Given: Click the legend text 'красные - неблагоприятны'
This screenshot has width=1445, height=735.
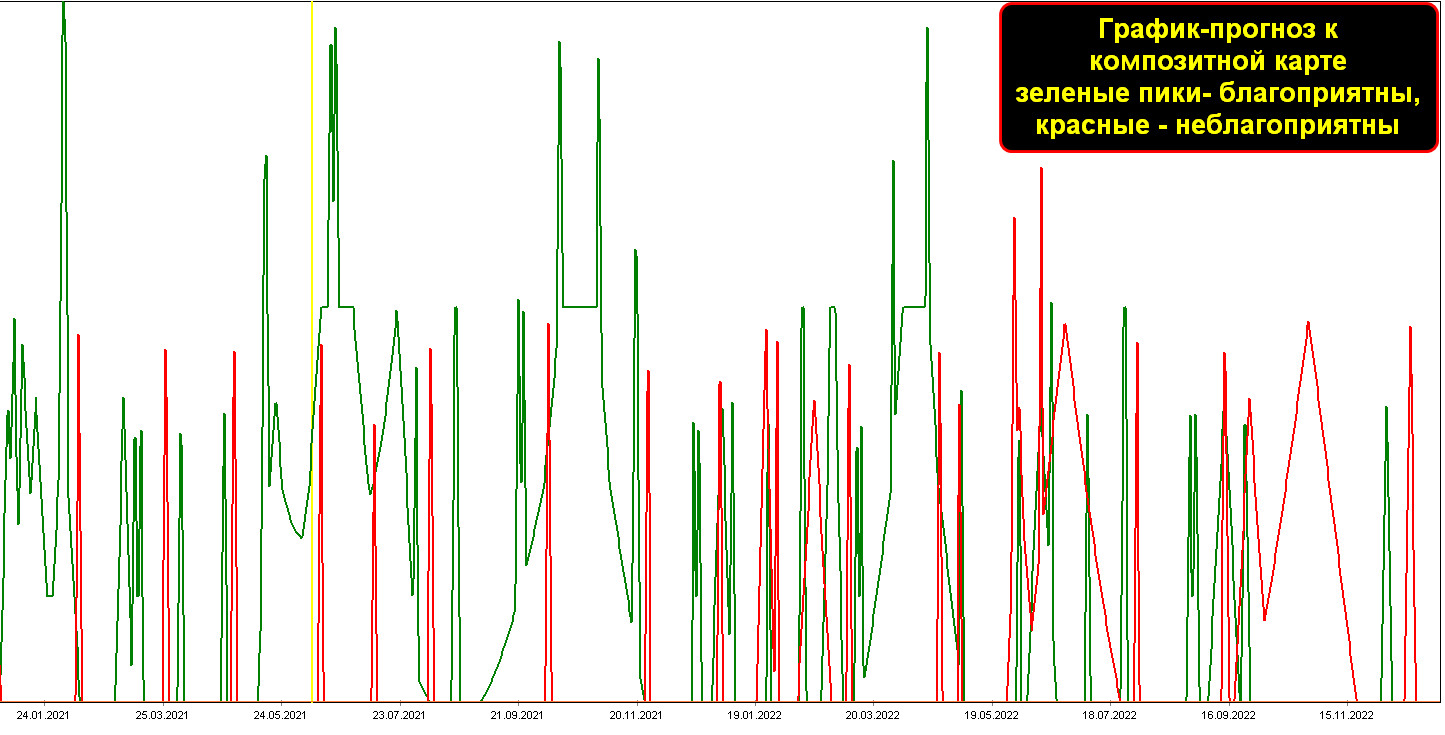Looking at the screenshot, I should [x=1217, y=126].
